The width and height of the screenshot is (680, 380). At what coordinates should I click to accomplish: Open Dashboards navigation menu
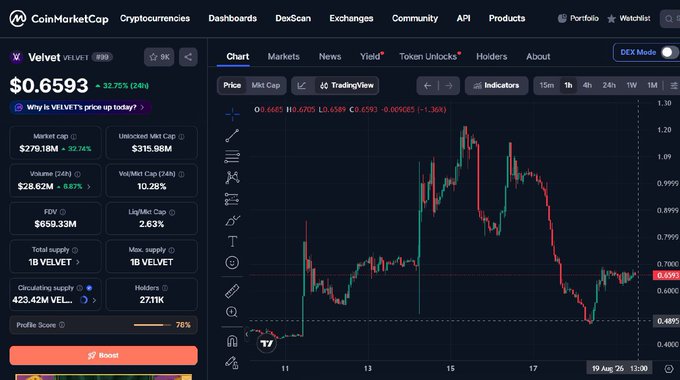pos(232,19)
